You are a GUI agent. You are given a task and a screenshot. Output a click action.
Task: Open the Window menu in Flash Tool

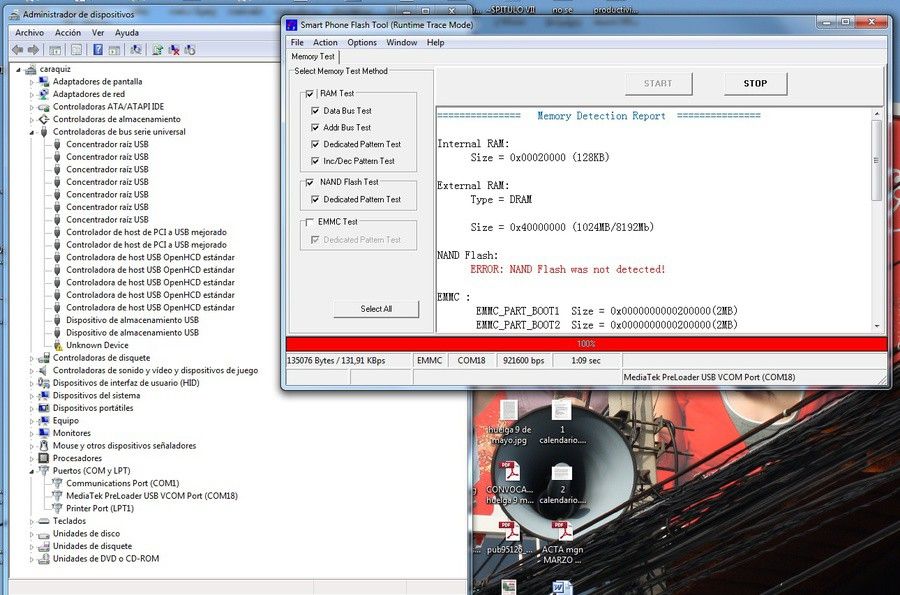pos(402,42)
